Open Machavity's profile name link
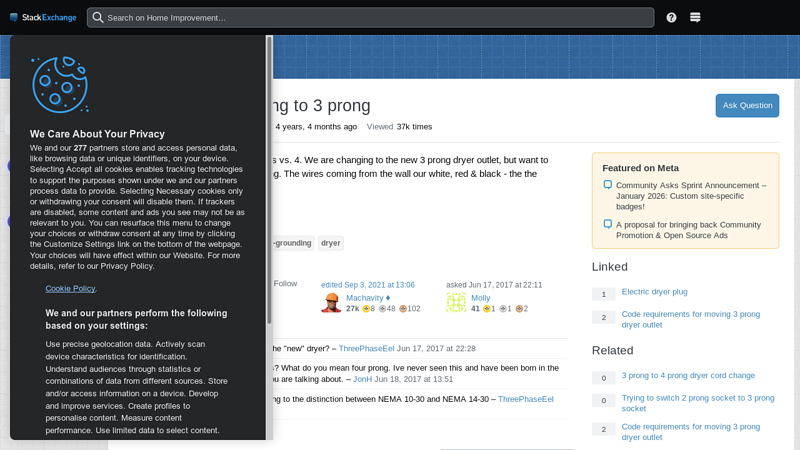 point(365,298)
